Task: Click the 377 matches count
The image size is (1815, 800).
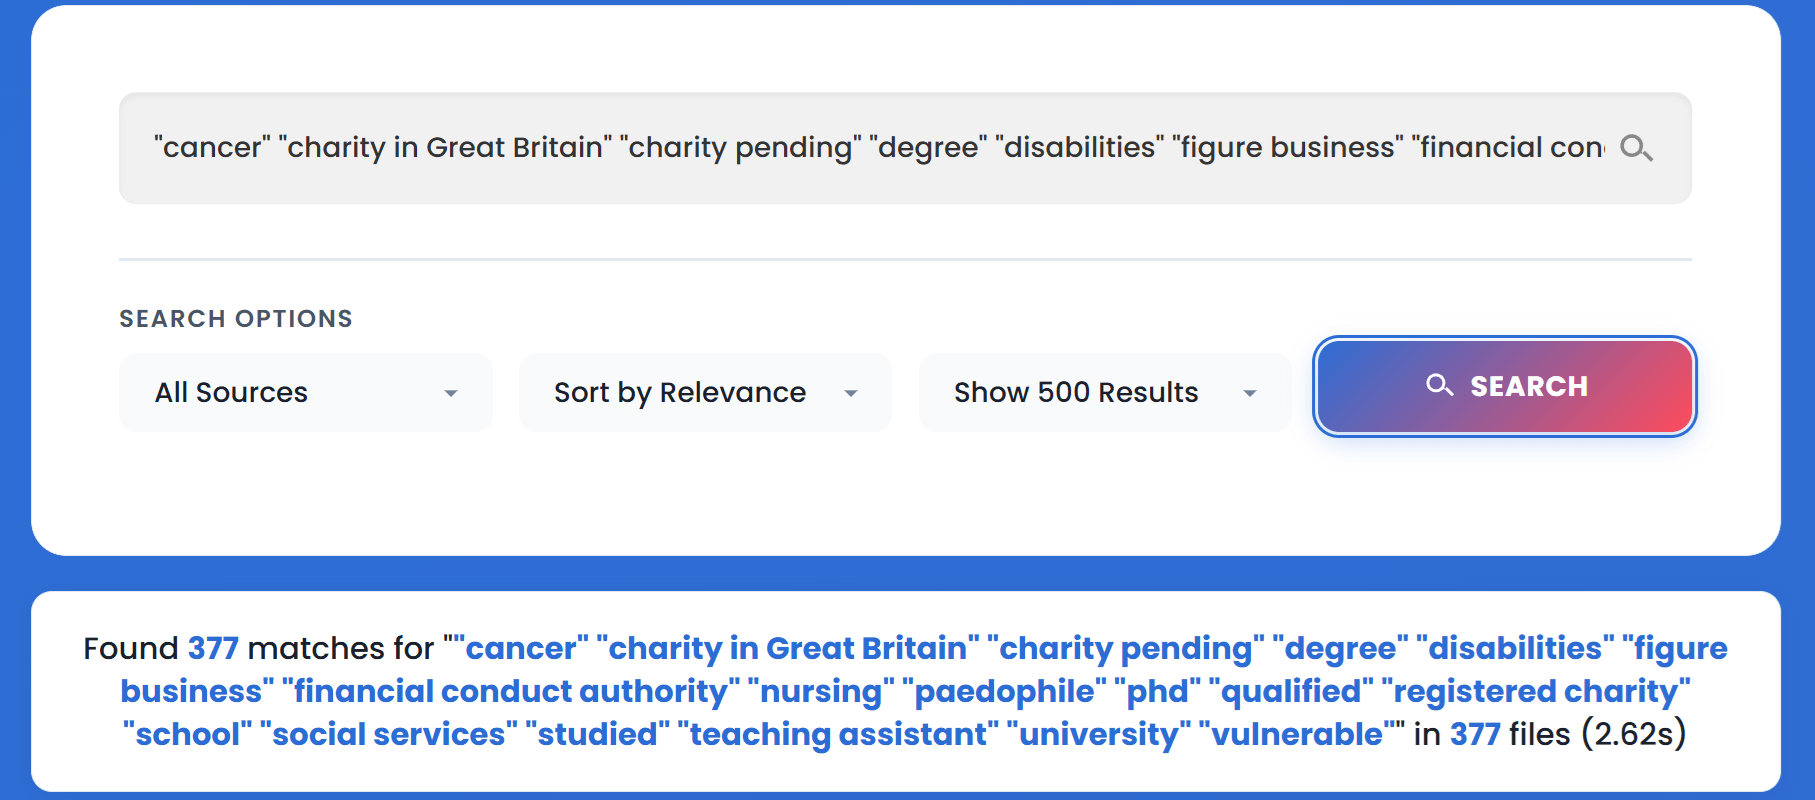Action: (213, 648)
